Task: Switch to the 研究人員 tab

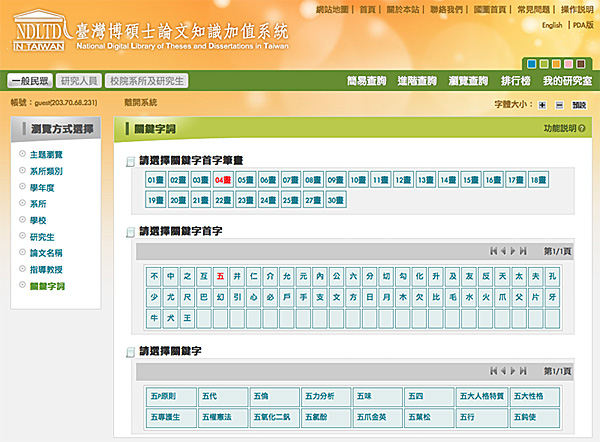Action: click(80, 81)
